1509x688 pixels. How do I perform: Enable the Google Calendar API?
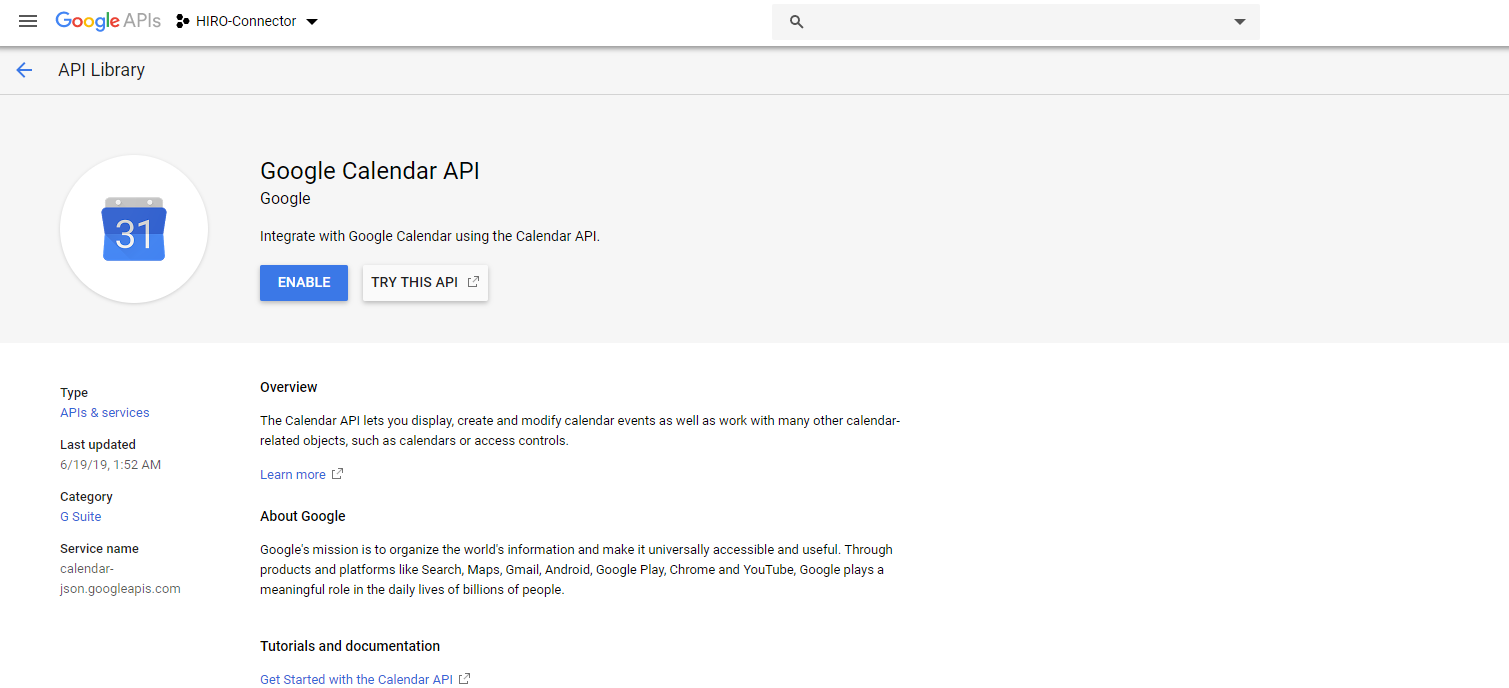tap(304, 283)
